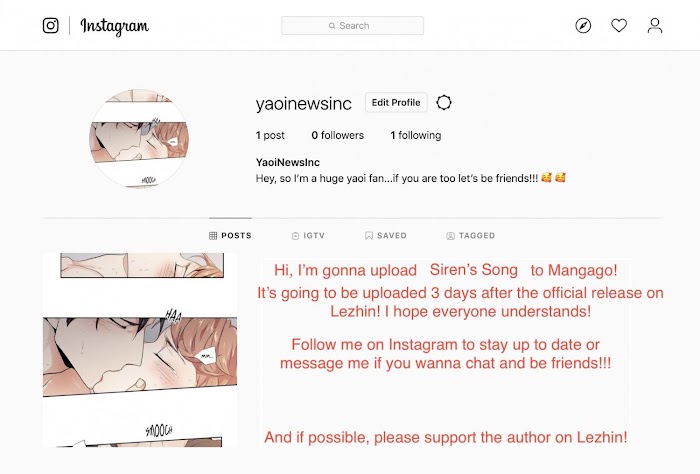The width and height of the screenshot is (700, 474).
Task: Select the POSTS tab
Action: [x=230, y=236]
